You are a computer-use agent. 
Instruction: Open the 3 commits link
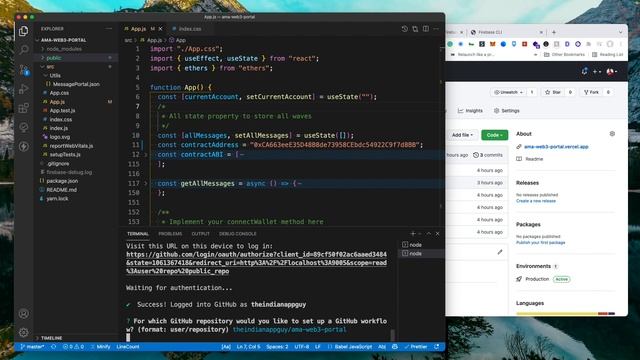[x=488, y=155]
